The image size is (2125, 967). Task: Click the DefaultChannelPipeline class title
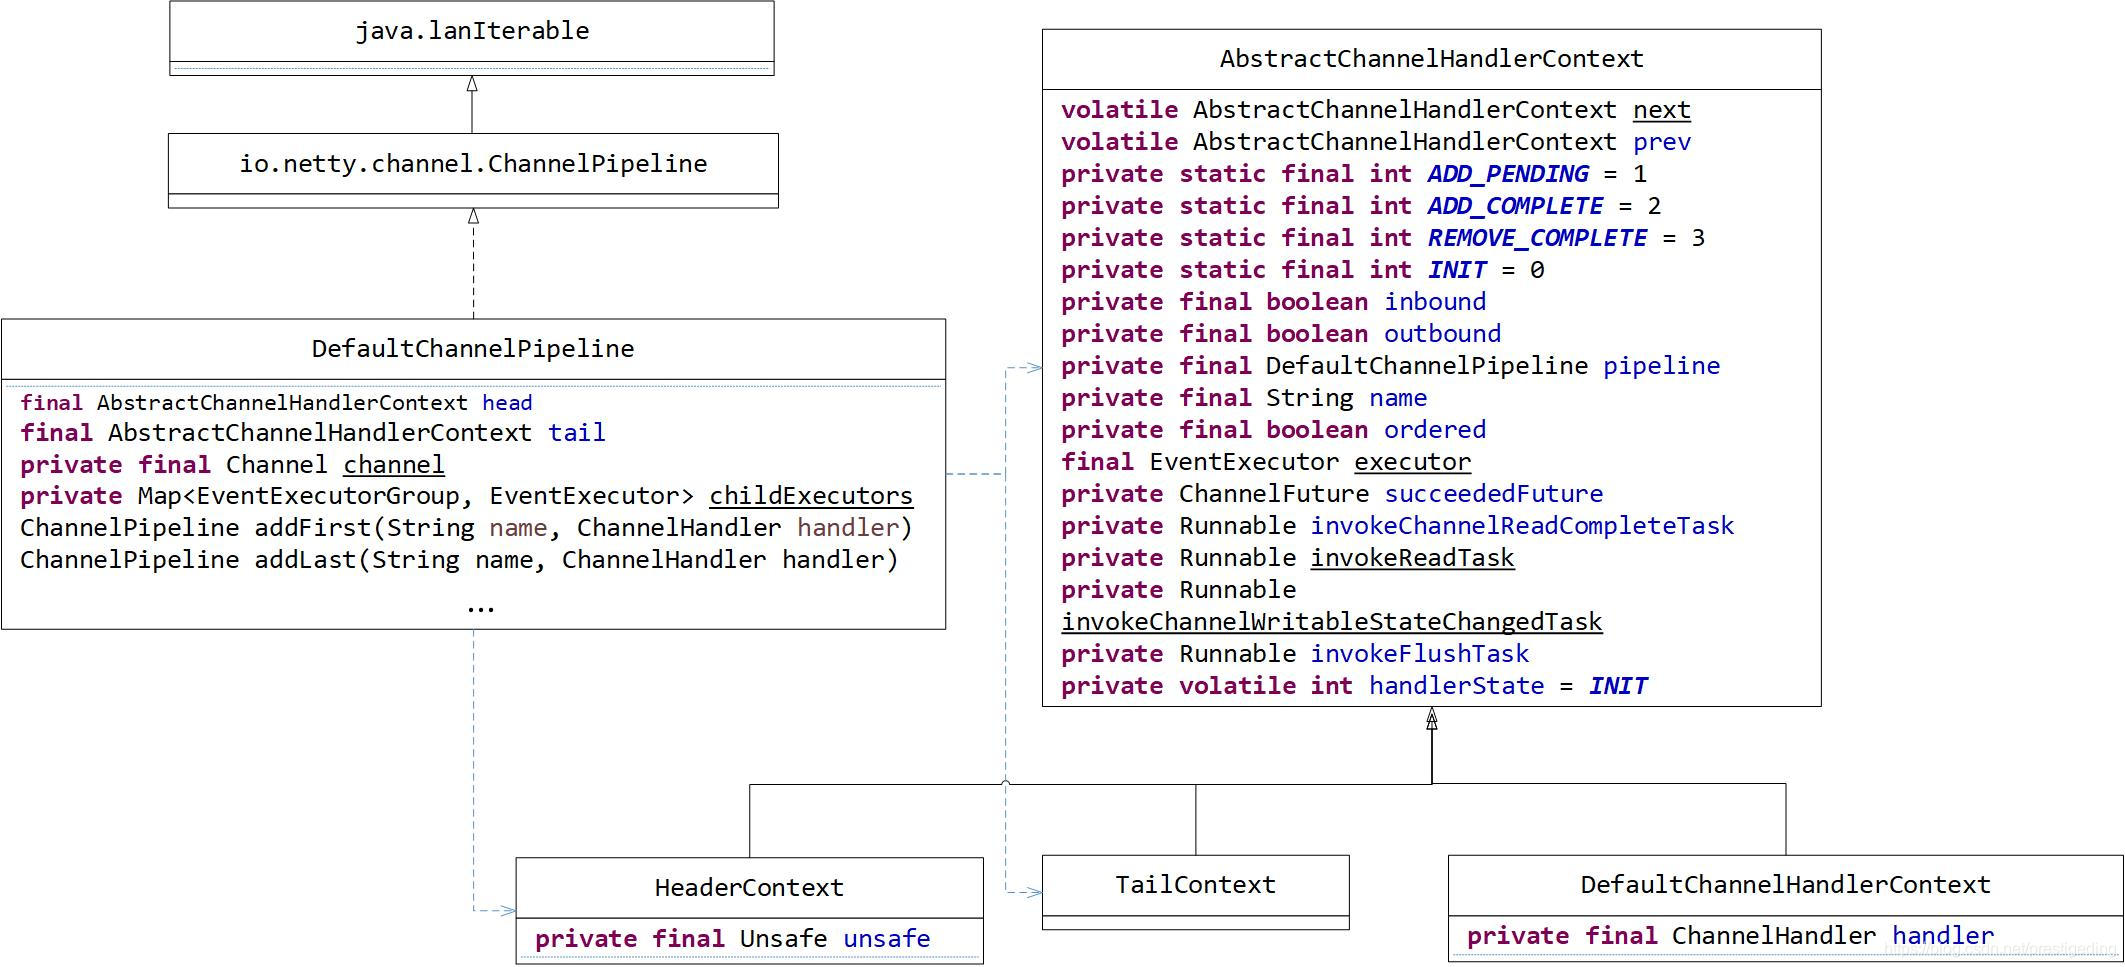pyautogui.click(x=473, y=349)
